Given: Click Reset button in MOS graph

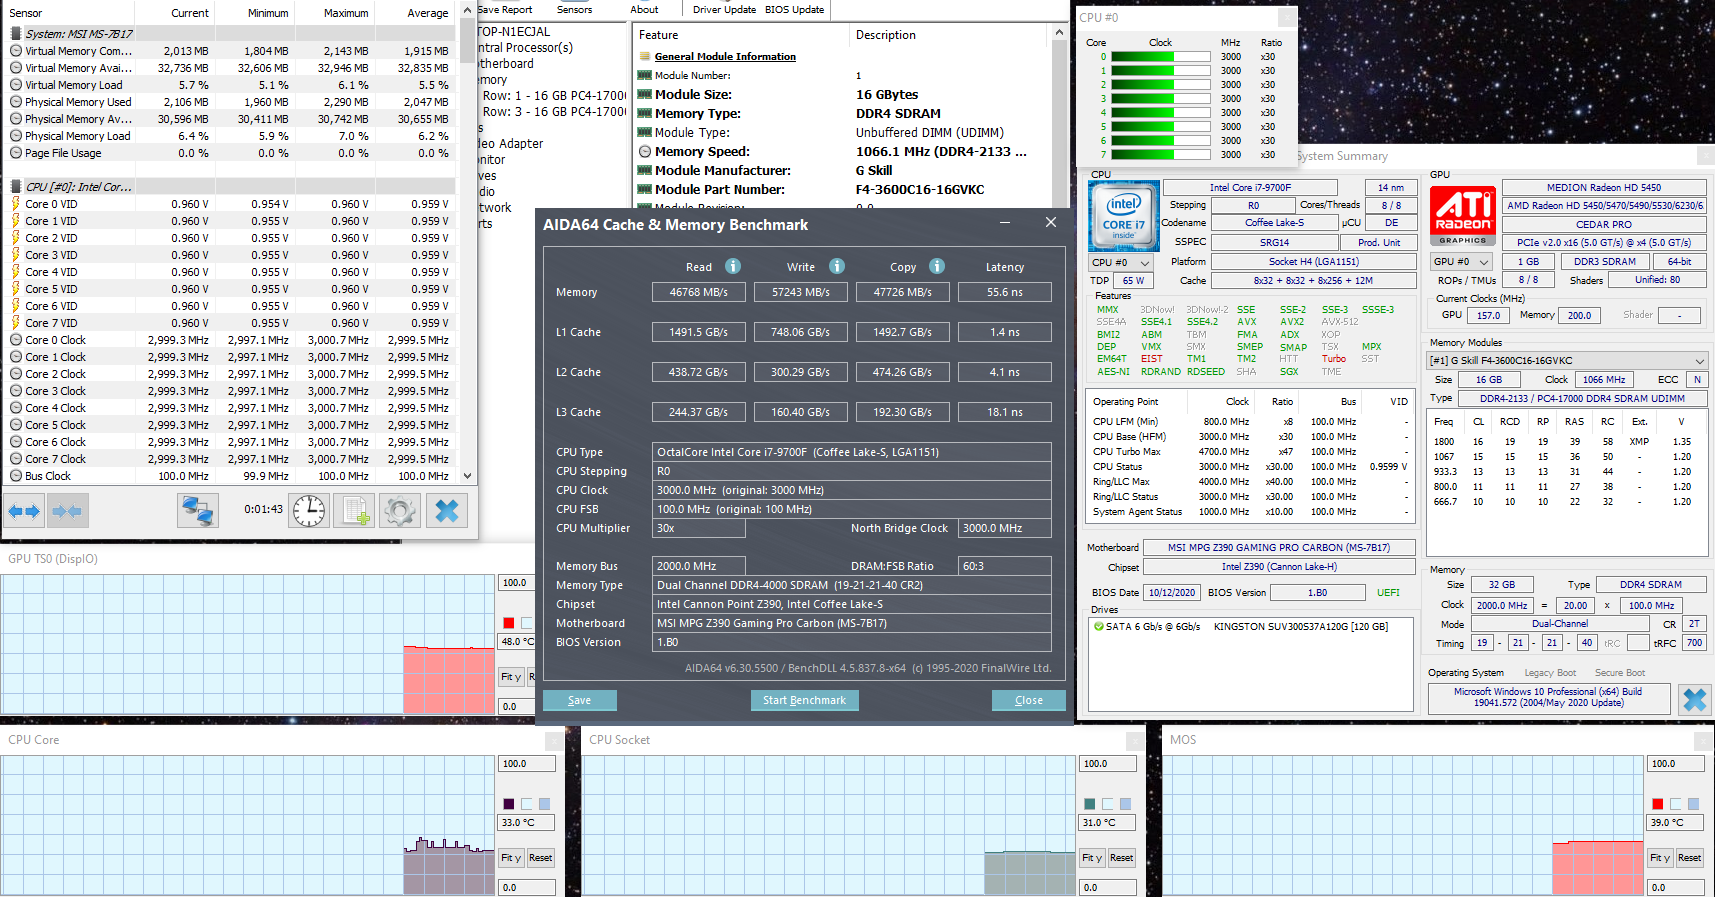Looking at the screenshot, I should (1690, 858).
